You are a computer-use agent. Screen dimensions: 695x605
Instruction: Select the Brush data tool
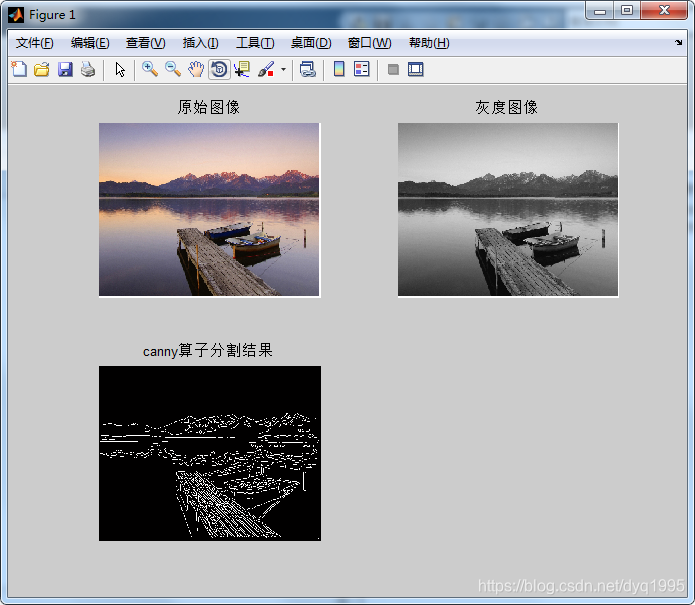click(x=266, y=70)
